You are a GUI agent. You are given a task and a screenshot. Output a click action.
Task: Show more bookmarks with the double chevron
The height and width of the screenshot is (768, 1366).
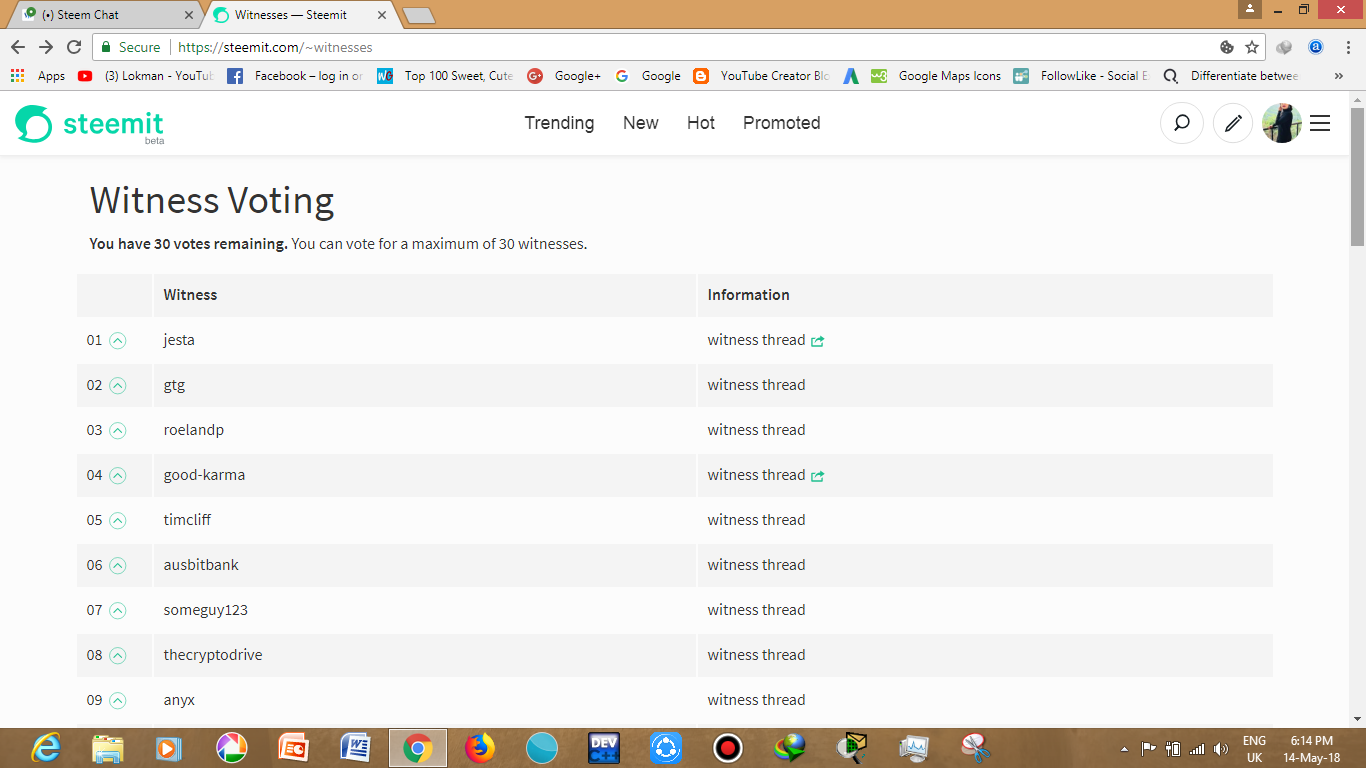1339,76
